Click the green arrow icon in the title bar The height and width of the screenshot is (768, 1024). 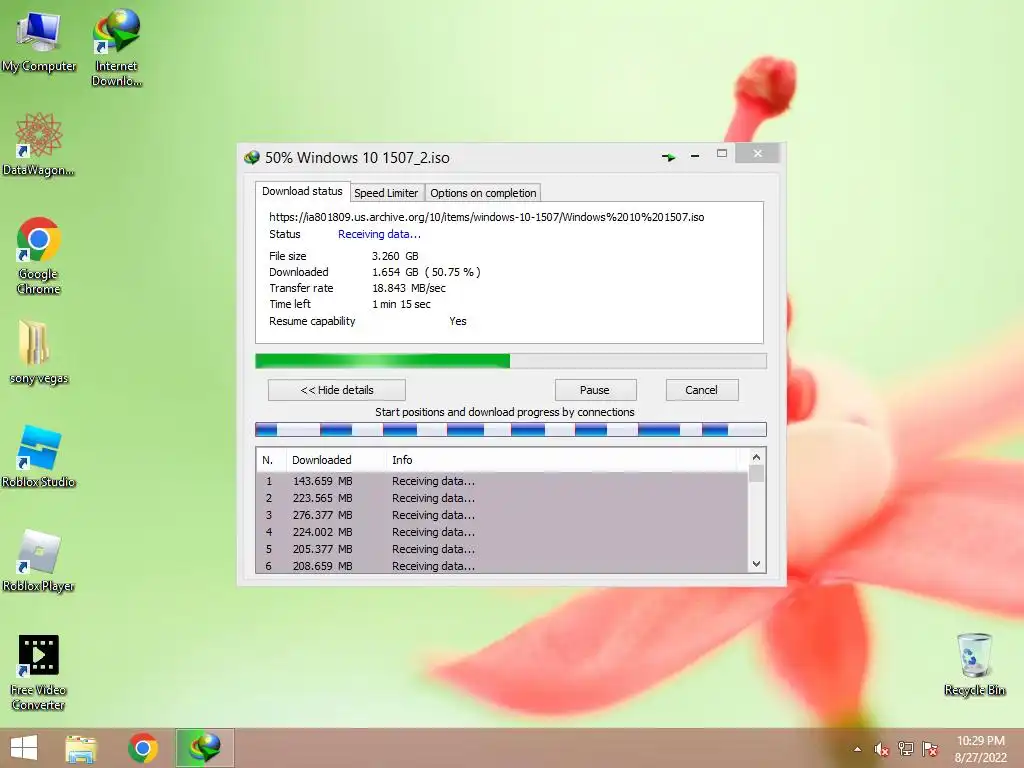pos(668,157)
